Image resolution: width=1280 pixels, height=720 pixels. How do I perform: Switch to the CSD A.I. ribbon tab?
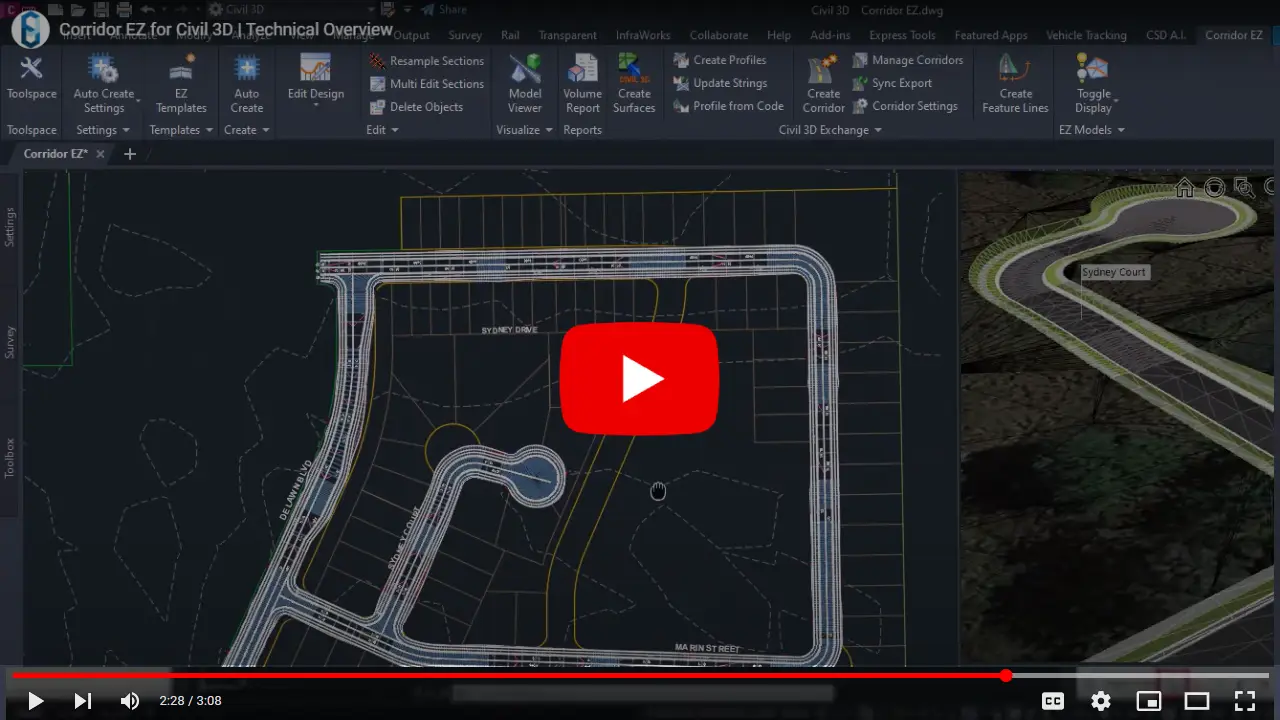1166,35
